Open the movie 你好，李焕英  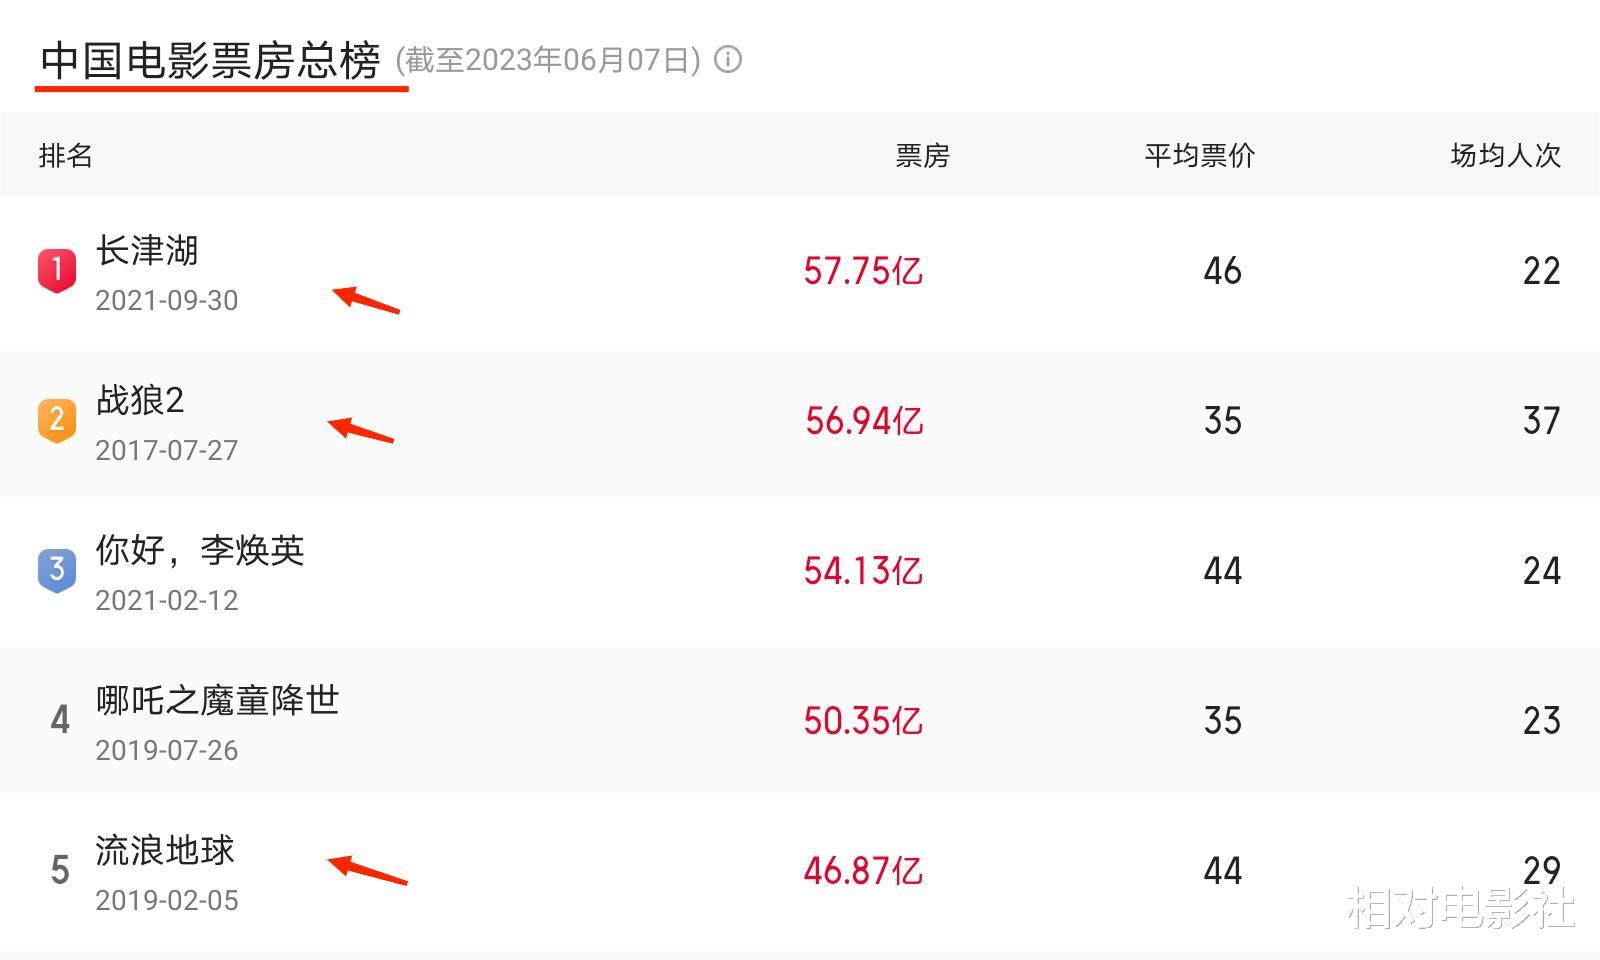200,550
